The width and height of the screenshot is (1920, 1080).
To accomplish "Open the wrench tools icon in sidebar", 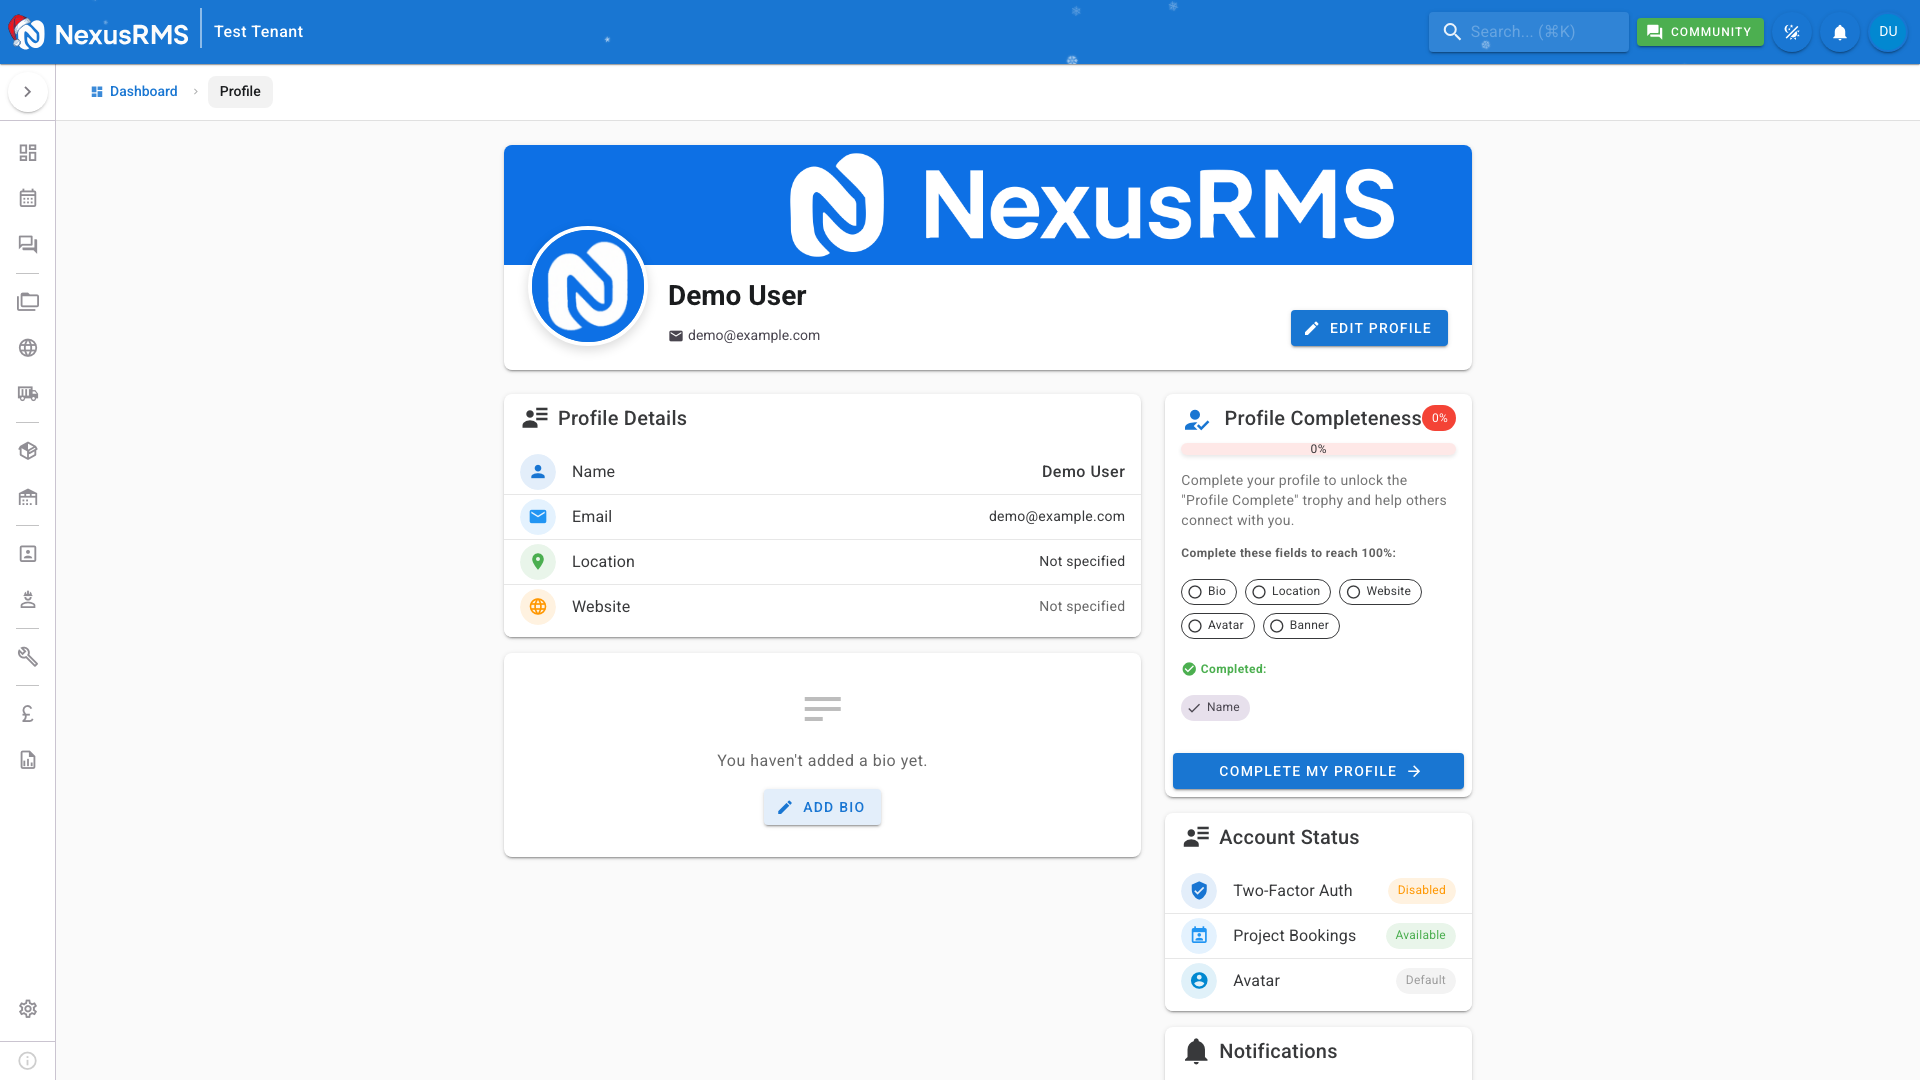I will click(x=27, y=656).
